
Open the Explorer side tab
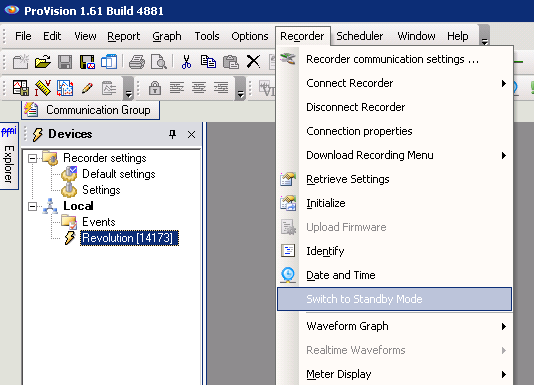tap(9, 156)
